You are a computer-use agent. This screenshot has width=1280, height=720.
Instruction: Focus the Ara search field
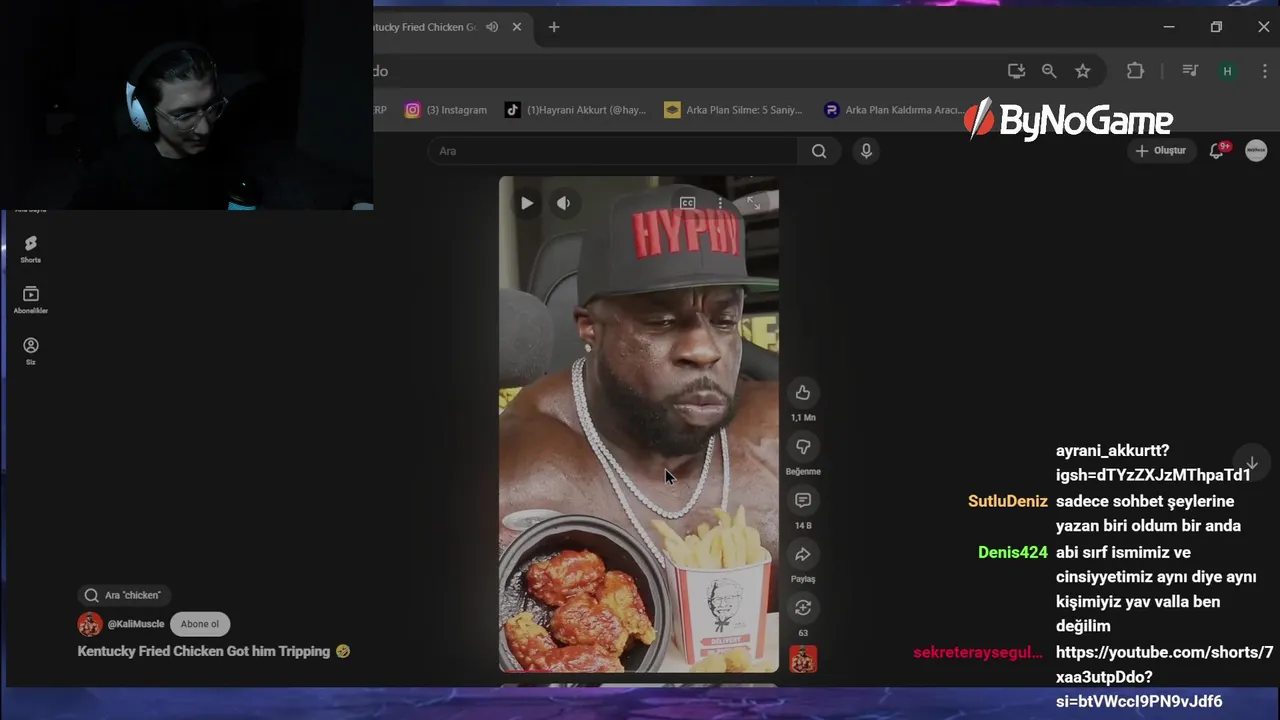613,151
